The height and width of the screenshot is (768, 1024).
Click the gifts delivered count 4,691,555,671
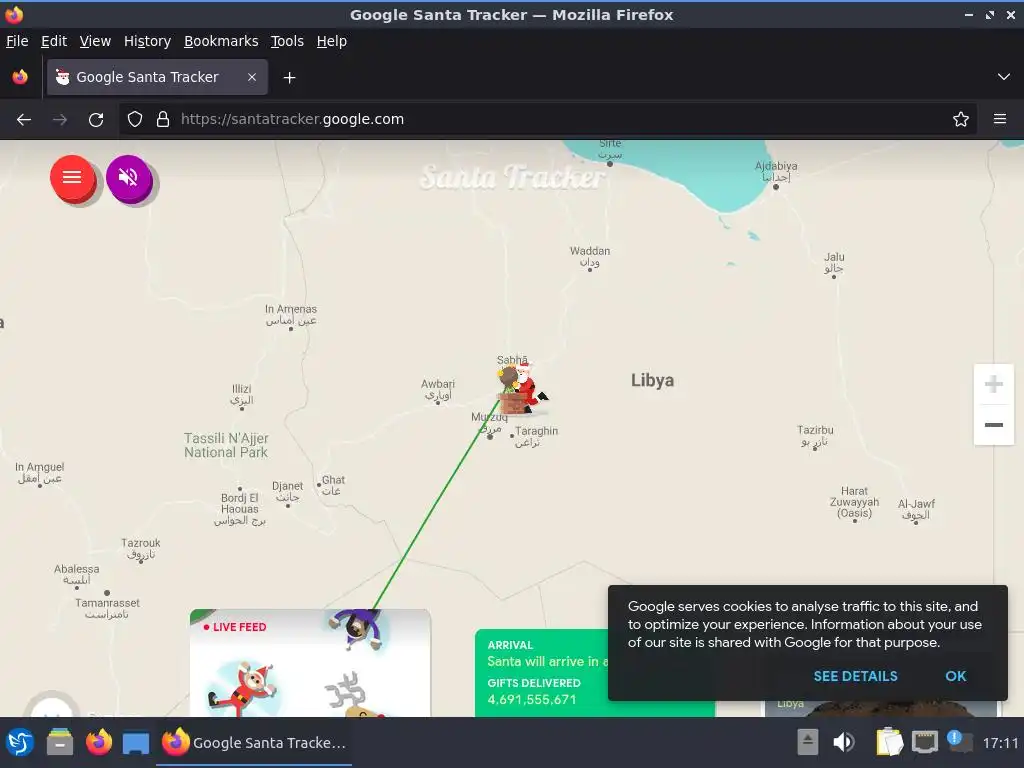pyautogui.click(x=532, y=699)
